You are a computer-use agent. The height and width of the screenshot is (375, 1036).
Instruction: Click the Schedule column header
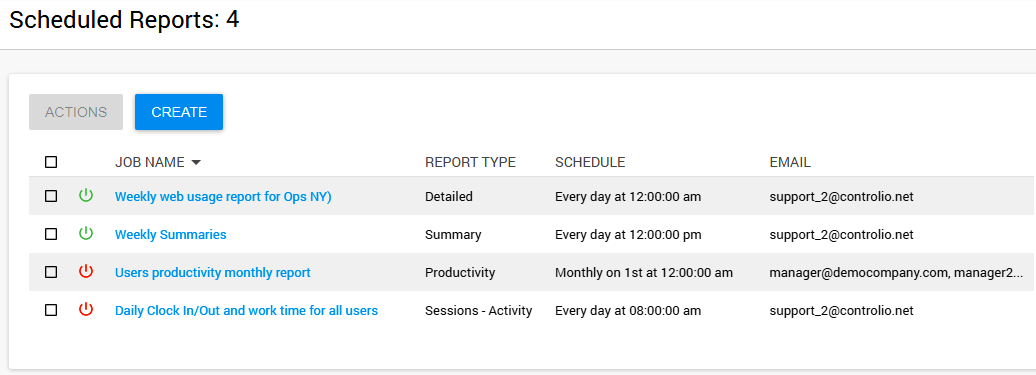590,162
